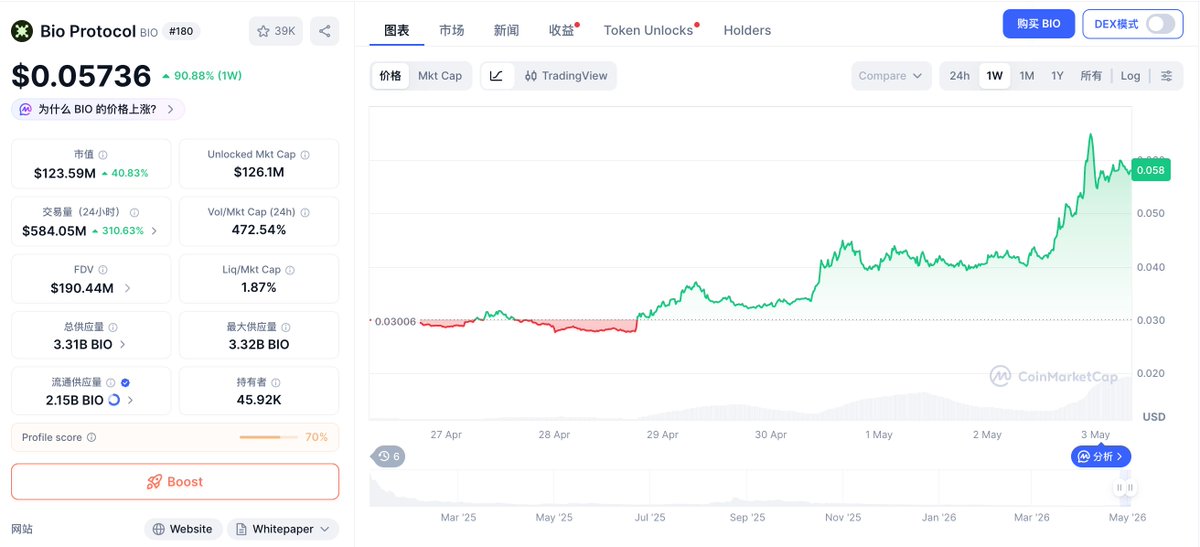
Task: Switch to the TradingView chart
Action: (x=566, y=76)
